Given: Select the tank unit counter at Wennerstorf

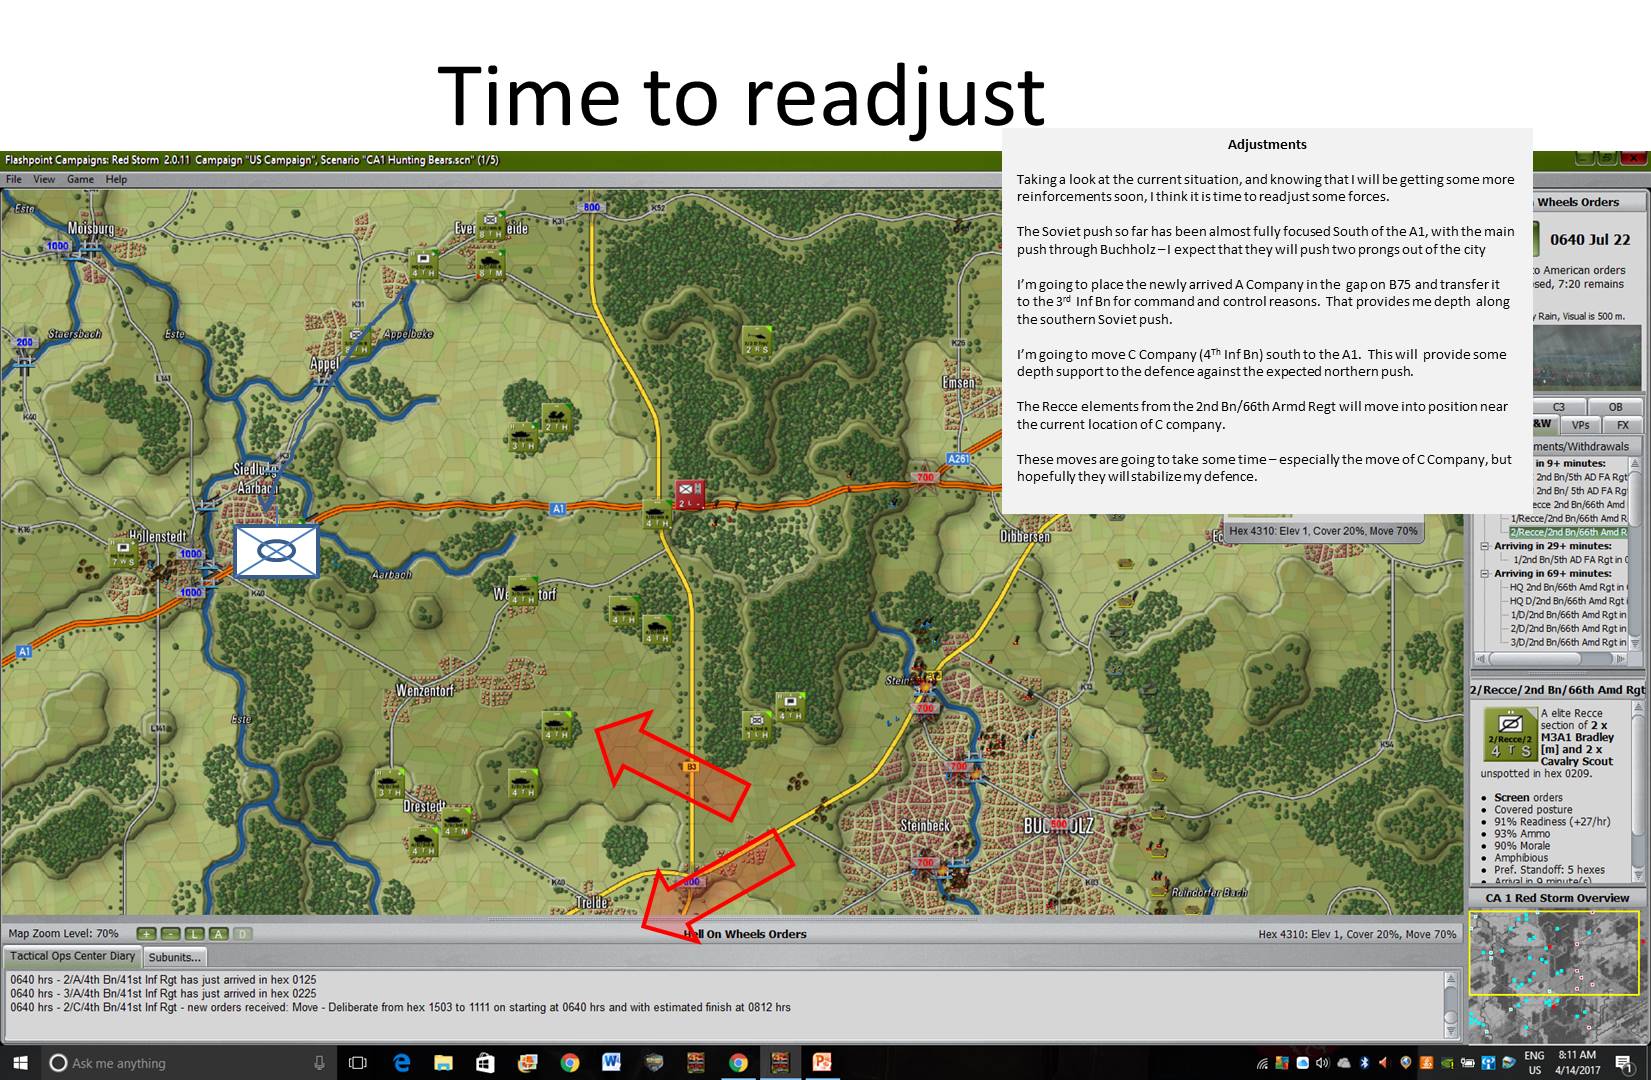Looking at the screenshot, I should pos(522,591).
